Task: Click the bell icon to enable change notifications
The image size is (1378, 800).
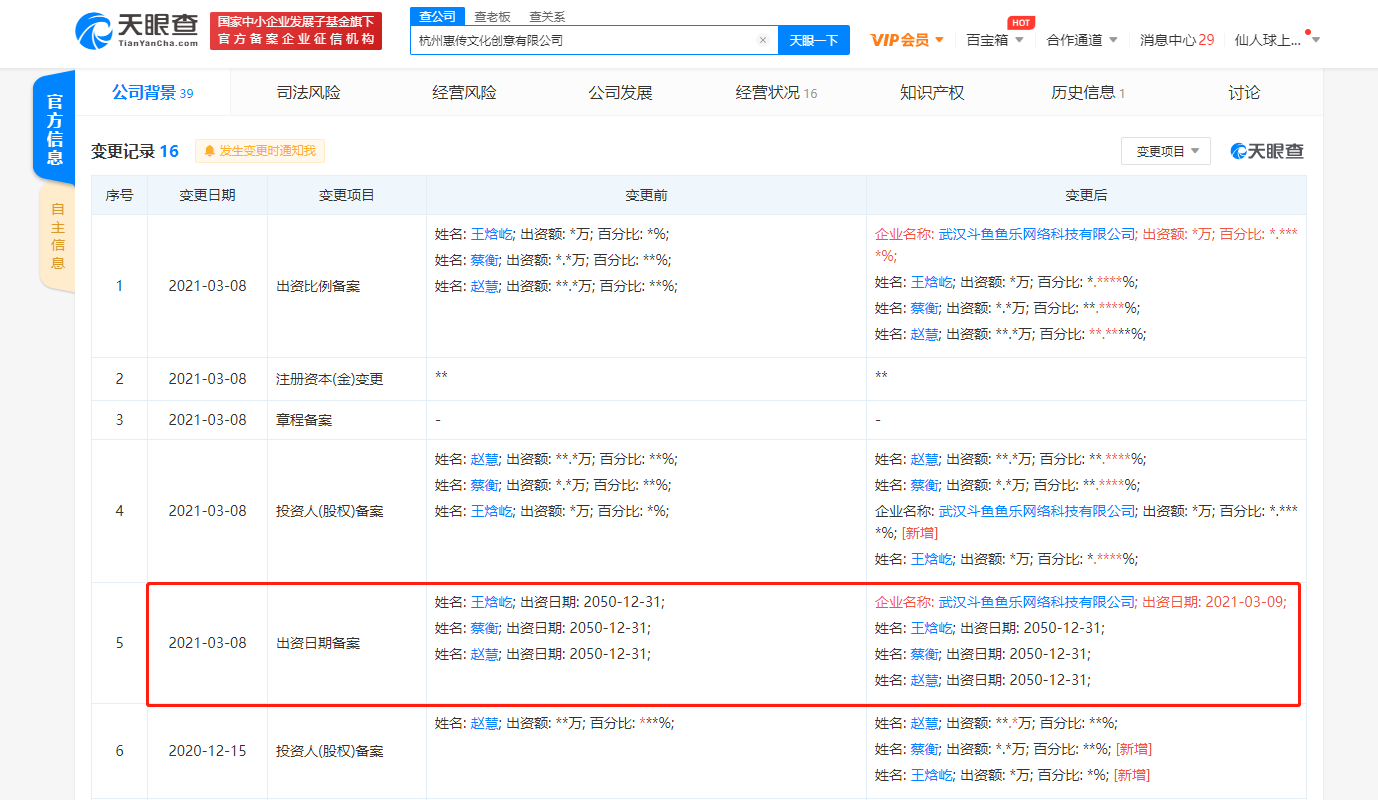Action: pyautogui.click(x=211, y=151)
